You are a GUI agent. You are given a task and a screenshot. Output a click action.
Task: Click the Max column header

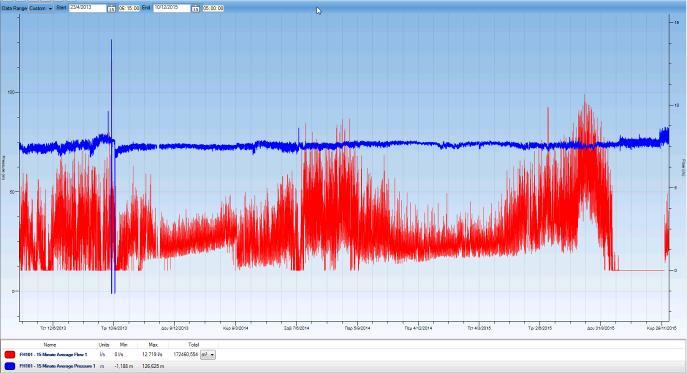point(153,345)
